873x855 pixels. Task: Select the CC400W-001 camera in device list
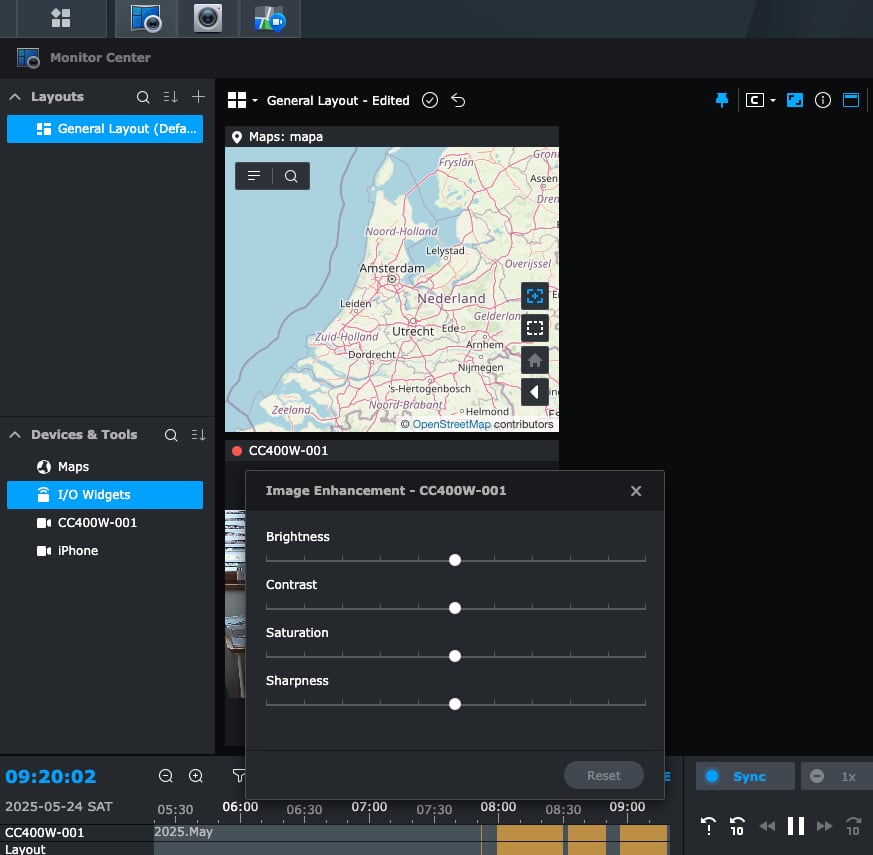coord(97,523)
